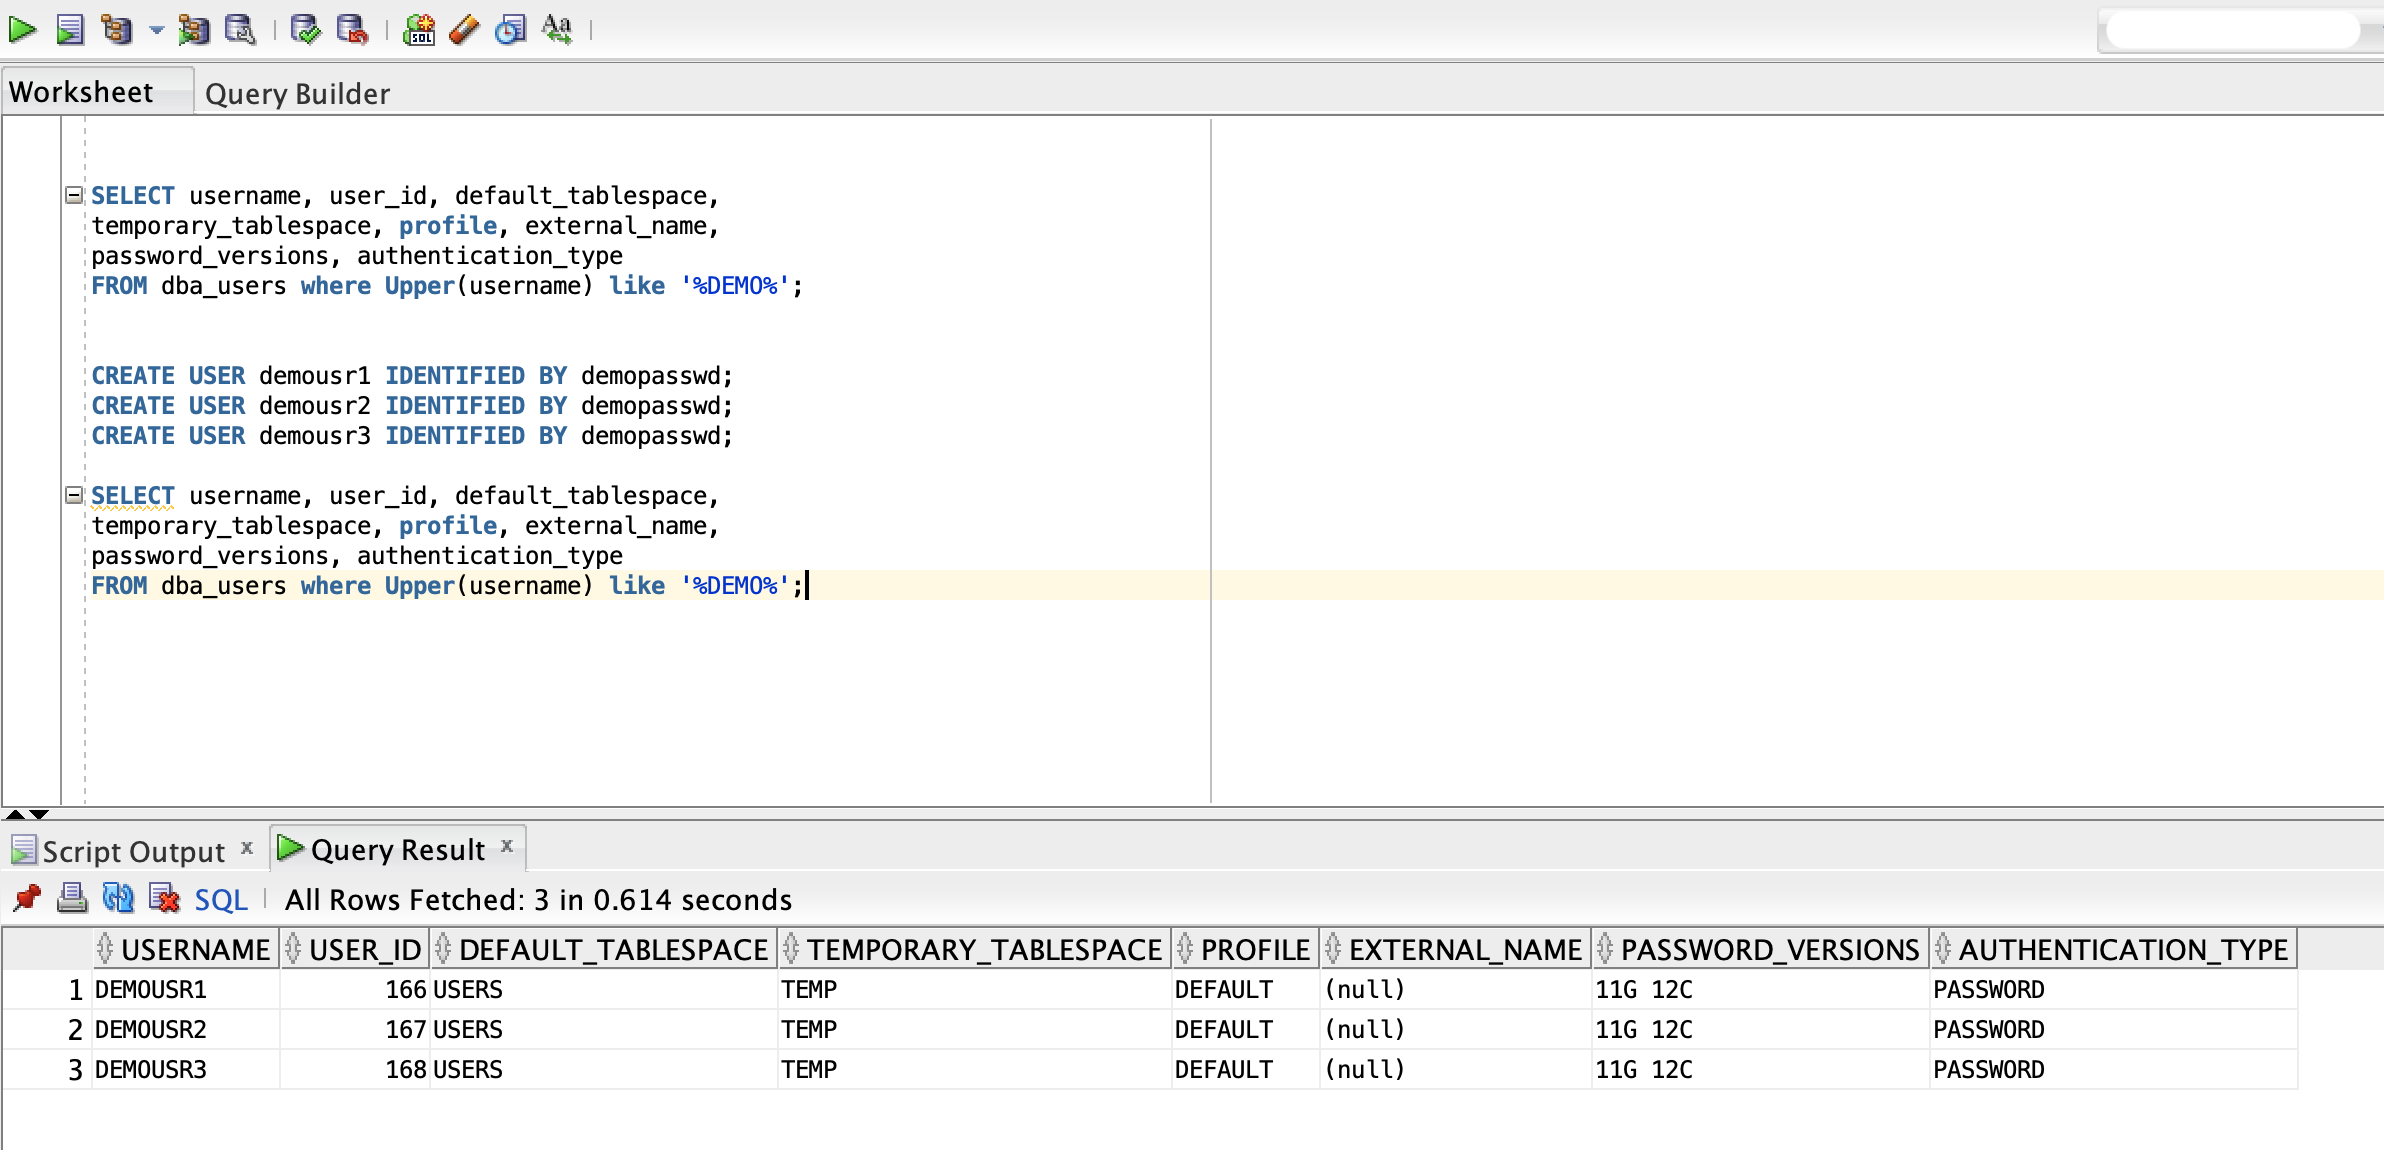Select the DEMOUSR2 cell in results
Viewport: 2384px width, 1150px height.
pos(151,1029)
